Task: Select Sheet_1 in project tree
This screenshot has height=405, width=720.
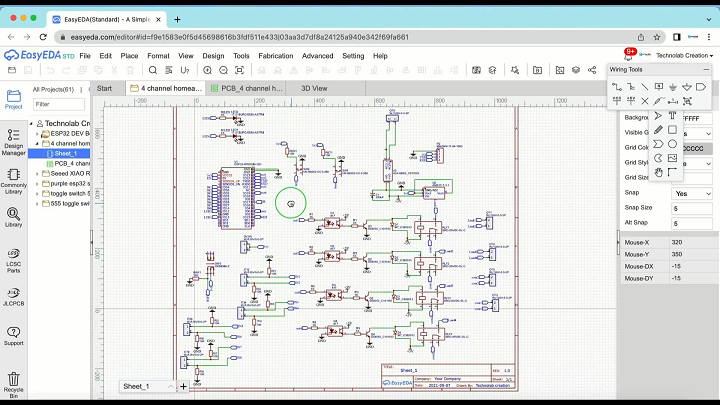Action: coord(65,153)
